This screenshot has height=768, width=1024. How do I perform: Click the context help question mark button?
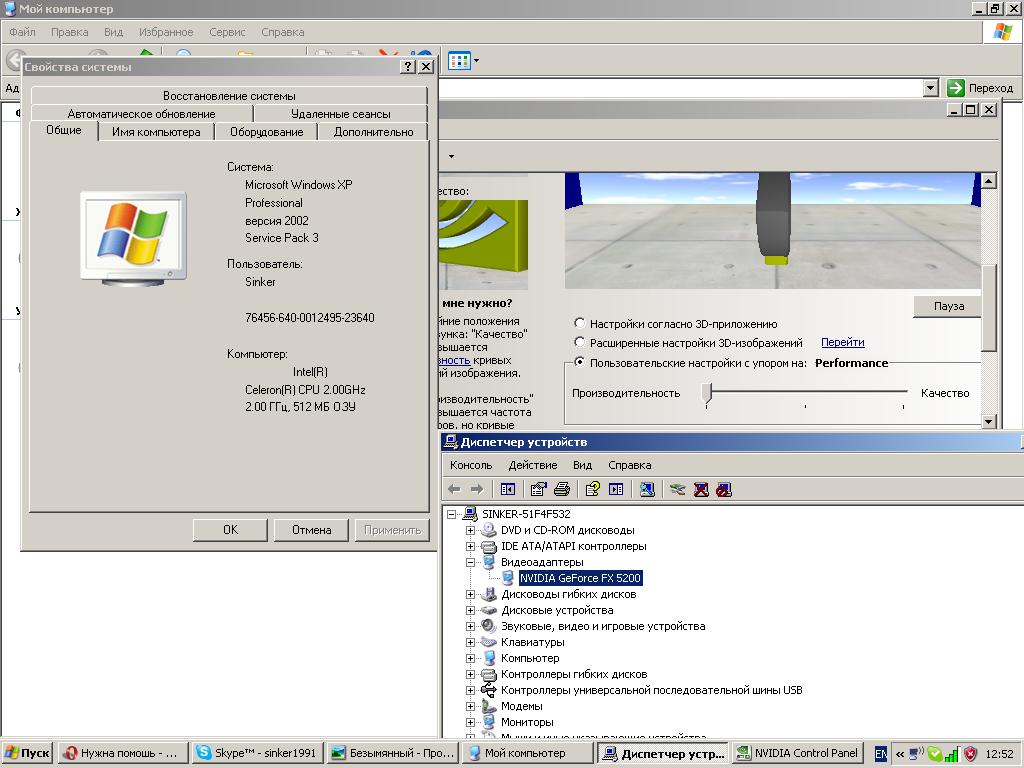tap(408, 67)
